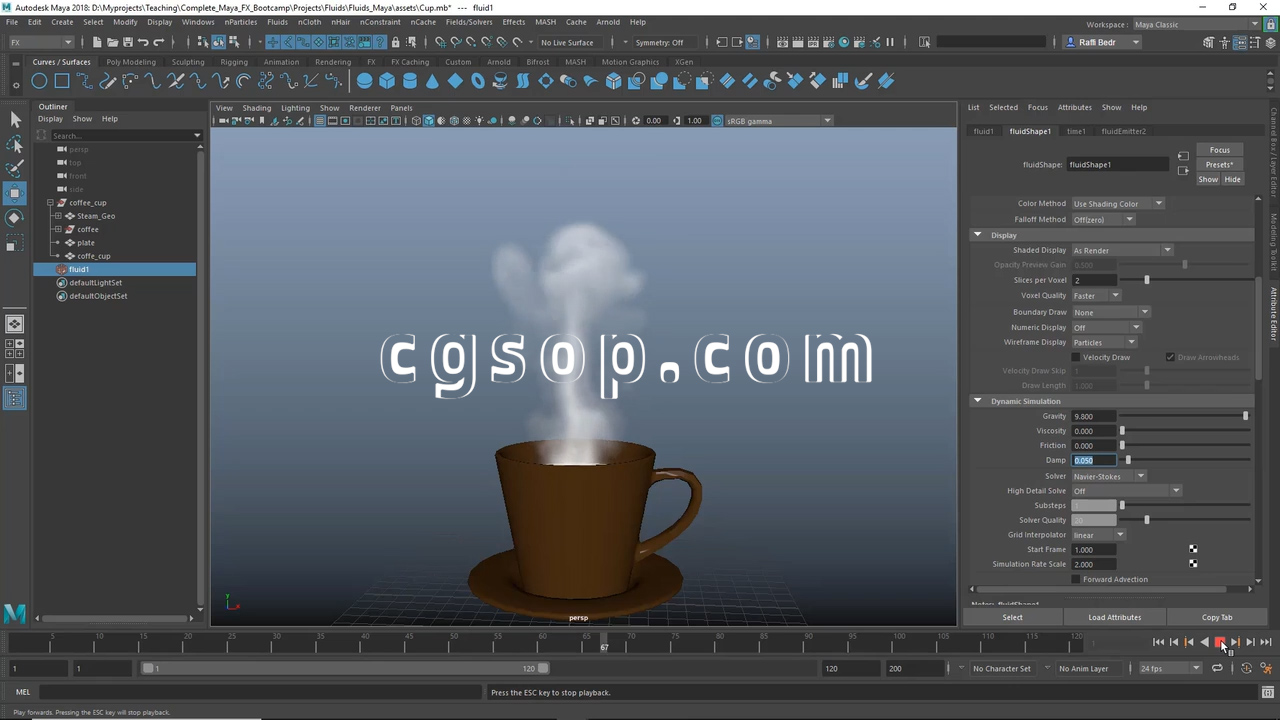Create a polygon cube from the shelf
The height and width of the screenshot is (720, 1280).
[x=387, y=81]
